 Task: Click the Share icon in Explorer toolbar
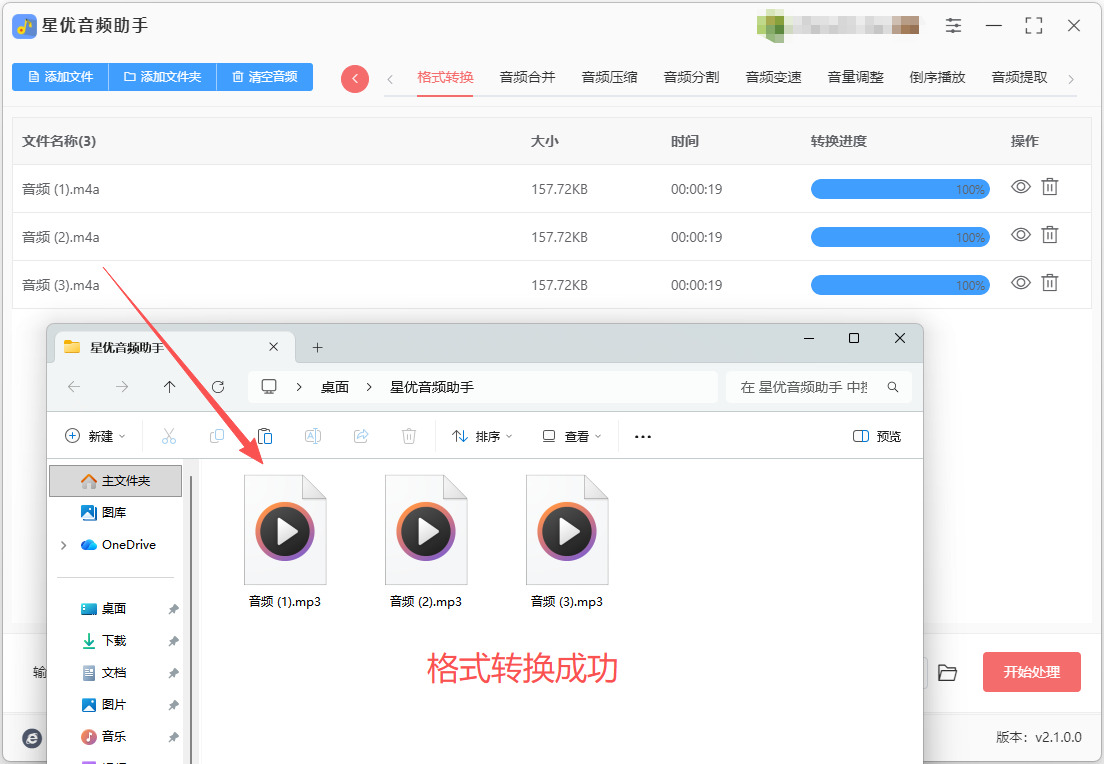(360, 436)
